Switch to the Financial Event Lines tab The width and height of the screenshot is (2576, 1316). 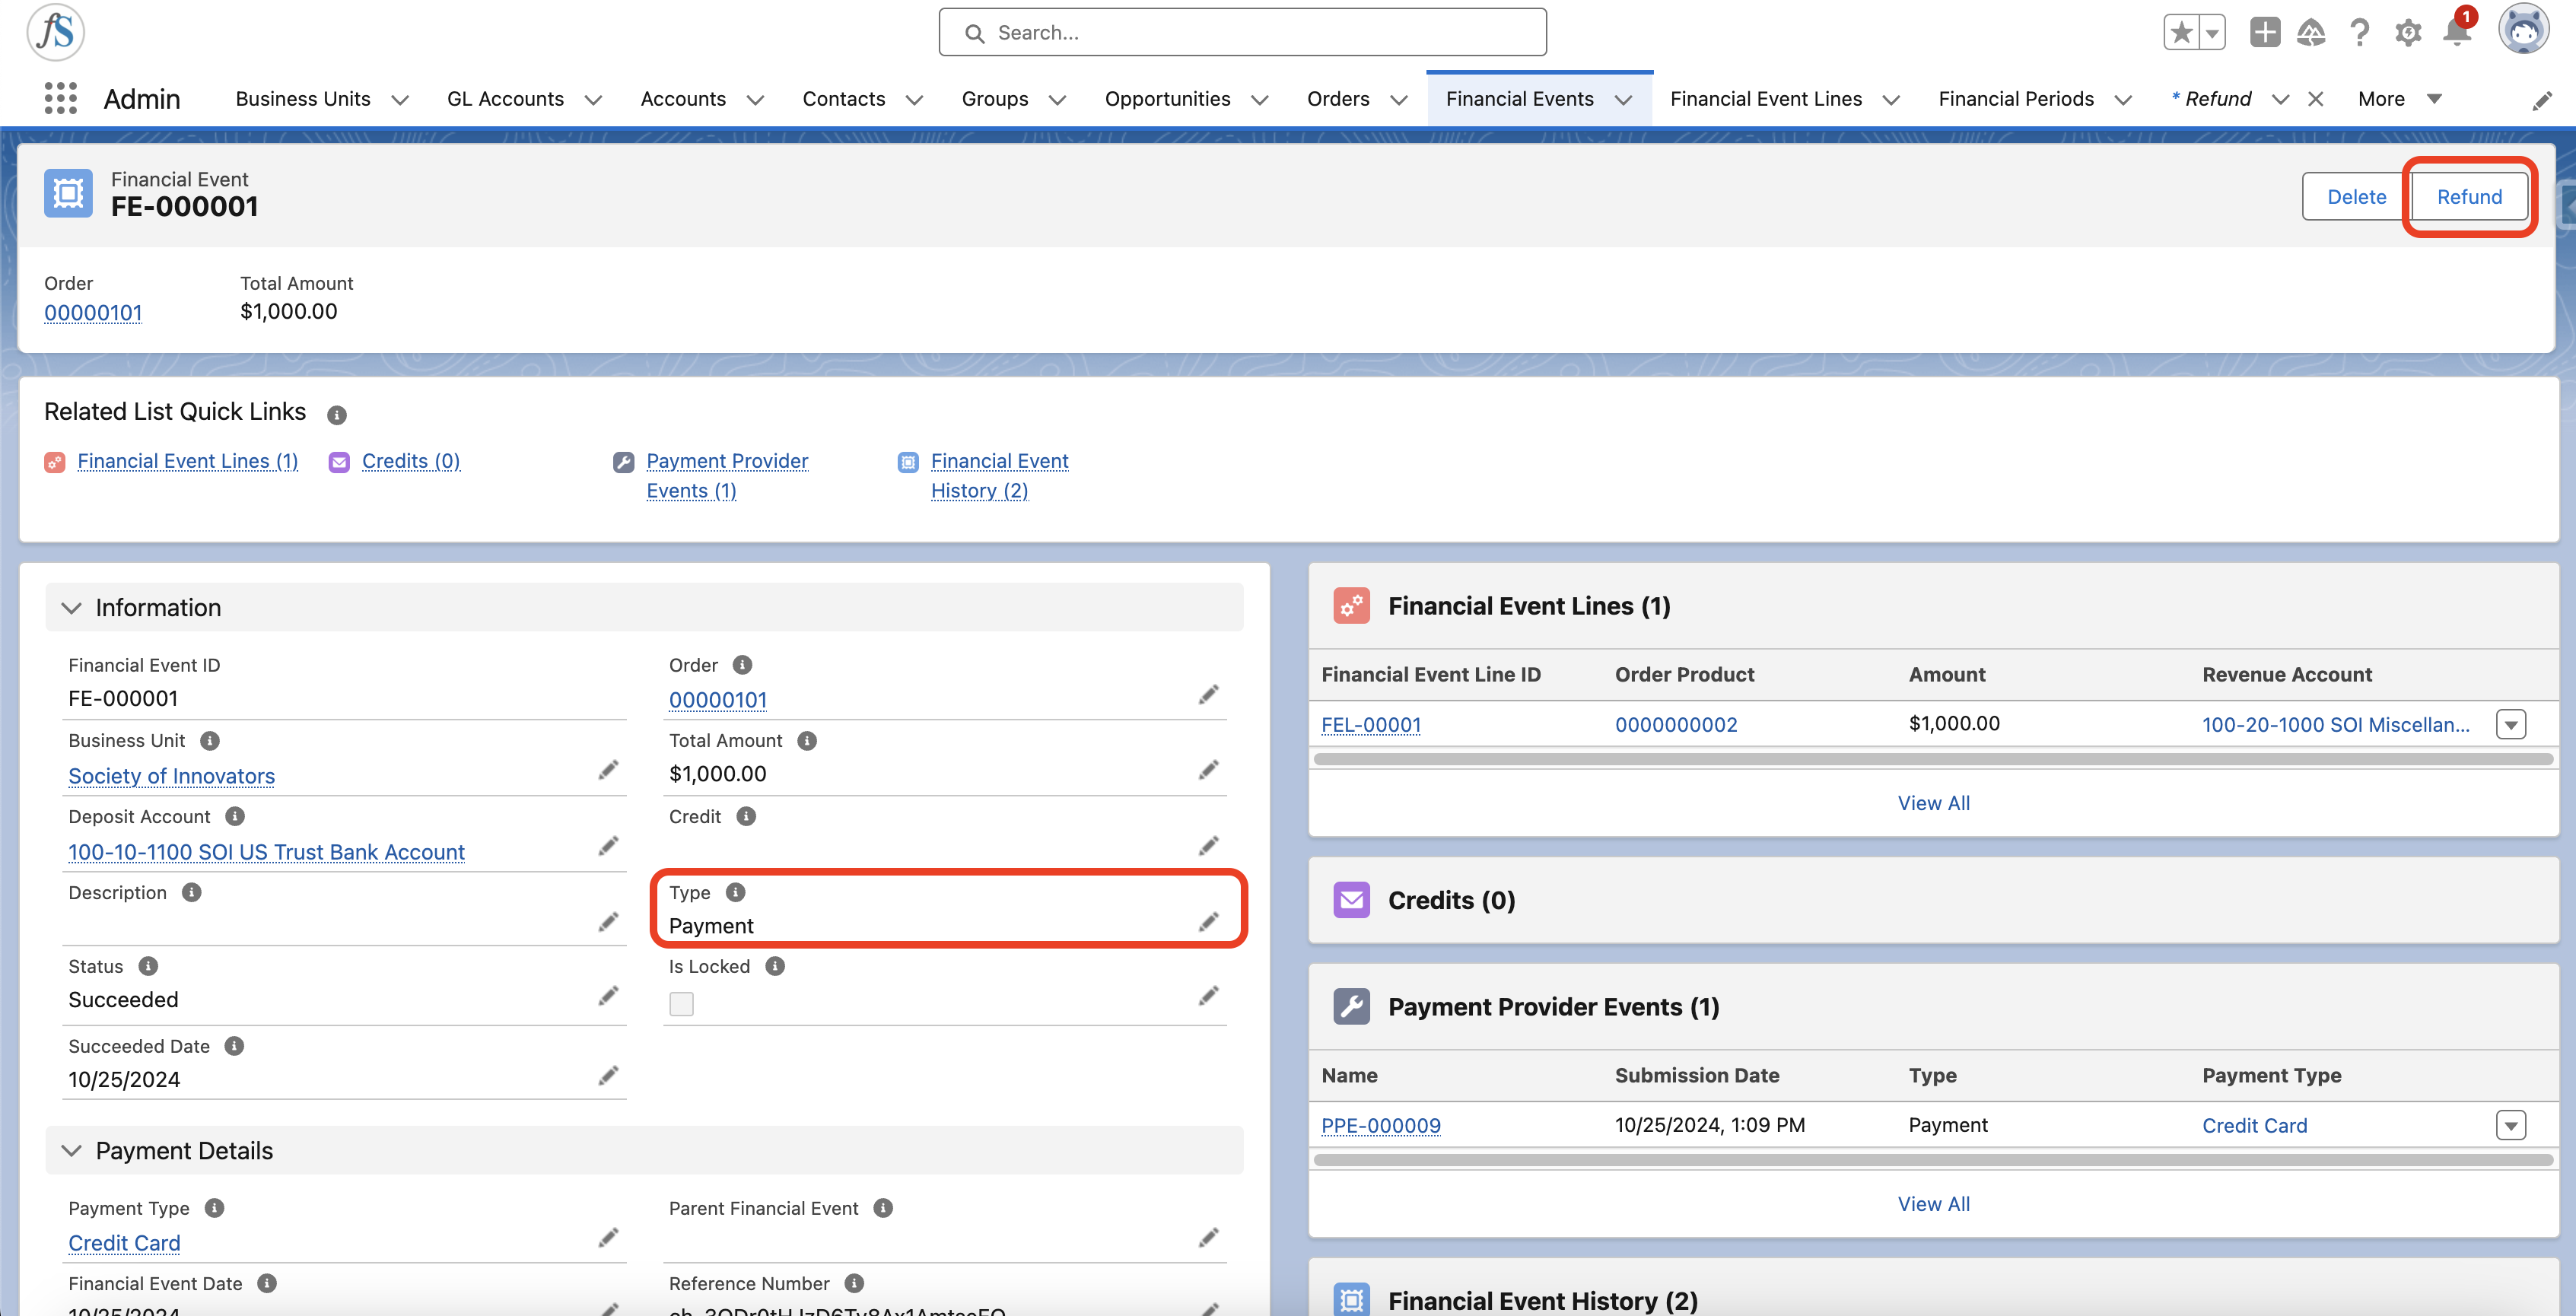click(x=1766, y=99)
